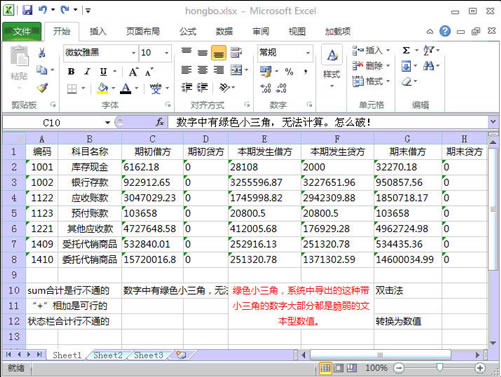Image resolution: width=501 pixels, height=377 pixels.
Task: Expand the Name Box dropdown arrow
Action: (107, 123)
